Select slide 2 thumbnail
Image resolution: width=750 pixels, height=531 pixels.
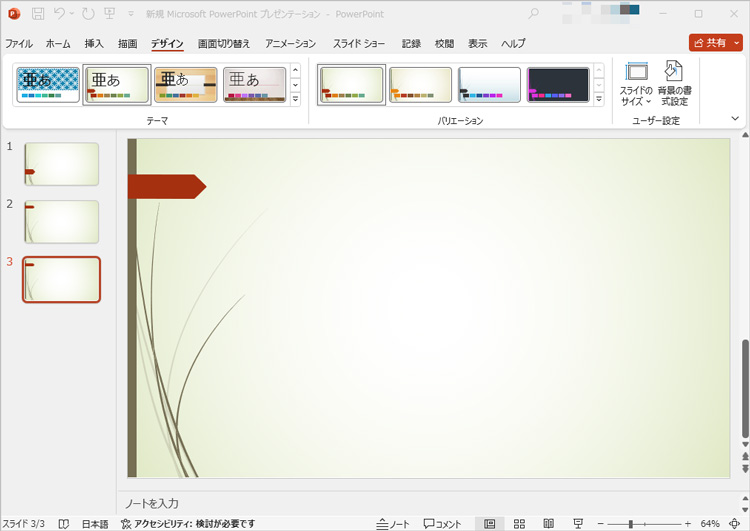pyautogui.click(x=62, y=222)
